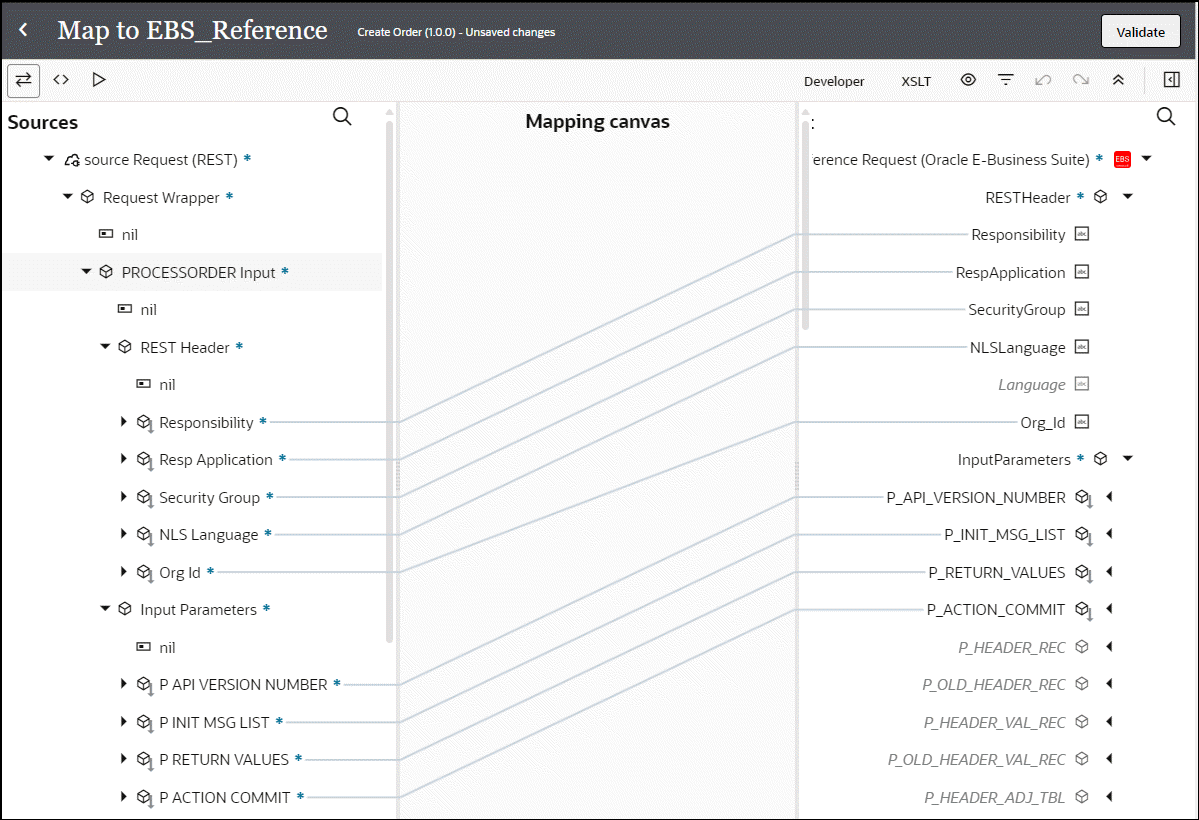1199x820 pixels.
Task: Expand P RETURN VALUES source element
Action: [124, 759]
